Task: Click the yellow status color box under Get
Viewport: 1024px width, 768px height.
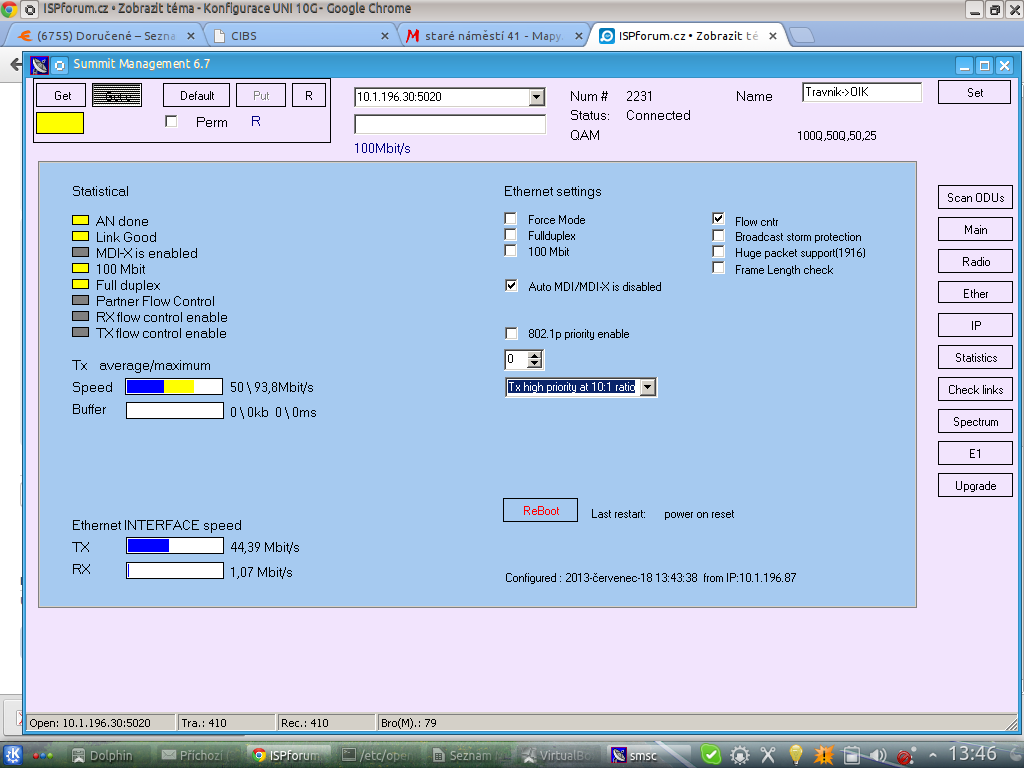Action: point(60,123)
